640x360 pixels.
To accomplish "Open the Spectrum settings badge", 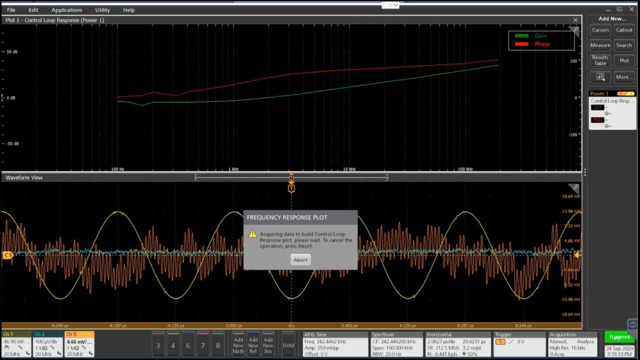I will (x=396, y=344).
